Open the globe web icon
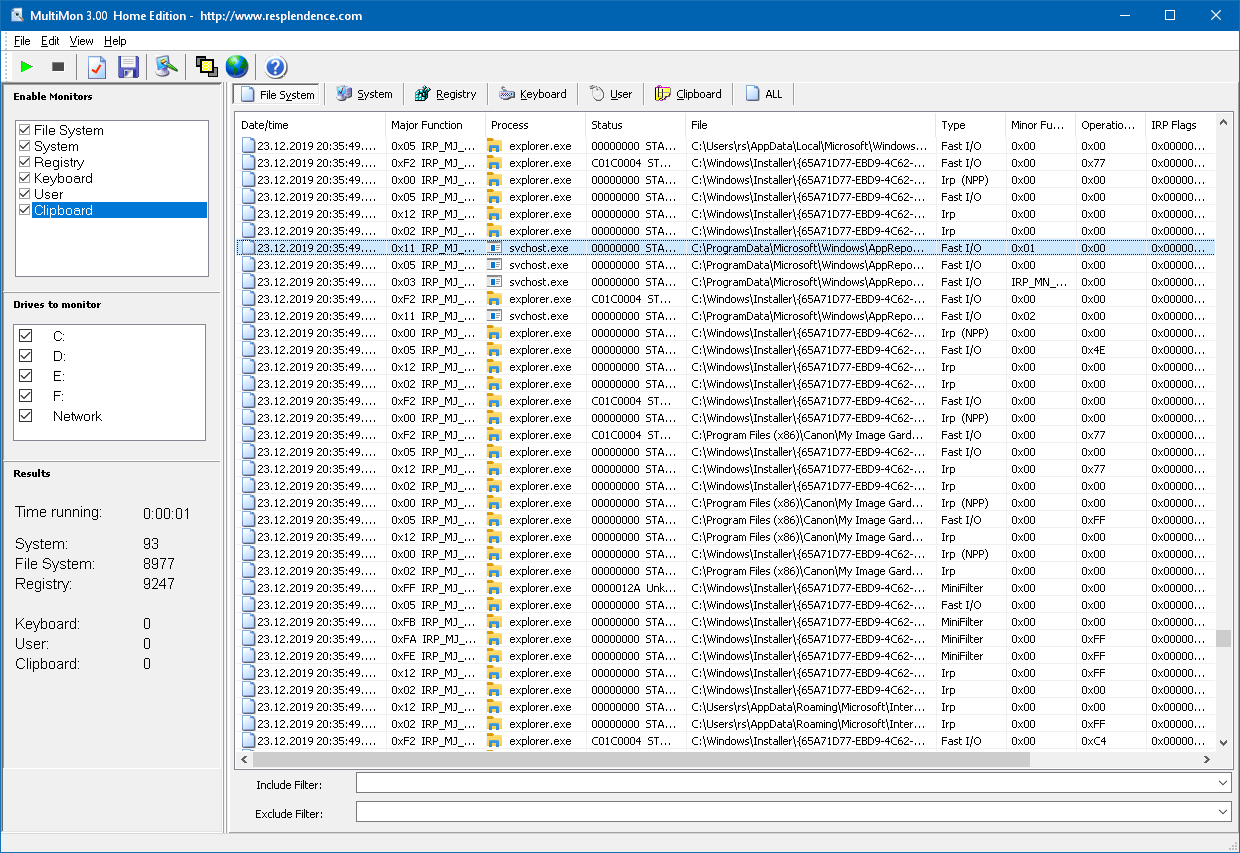Screen dimensions: 1240x853 [236, 67]
